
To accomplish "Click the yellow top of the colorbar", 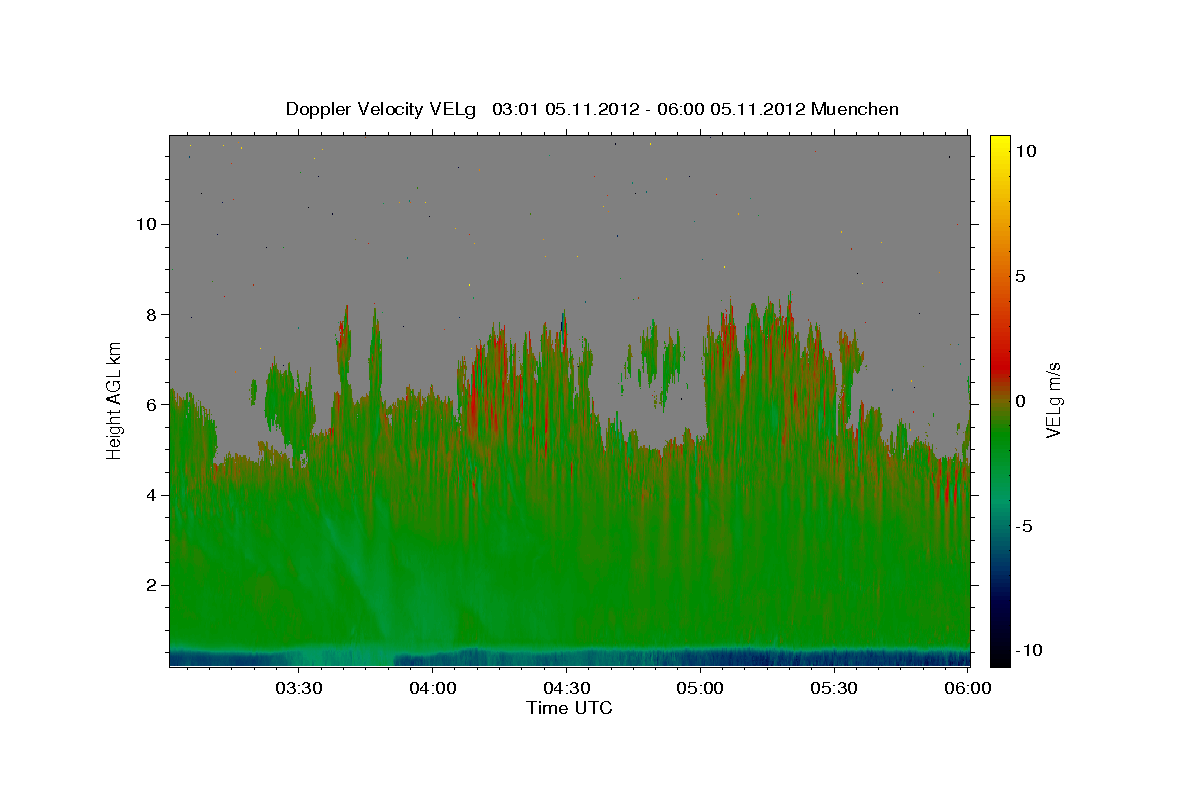I will coord(999,143).
